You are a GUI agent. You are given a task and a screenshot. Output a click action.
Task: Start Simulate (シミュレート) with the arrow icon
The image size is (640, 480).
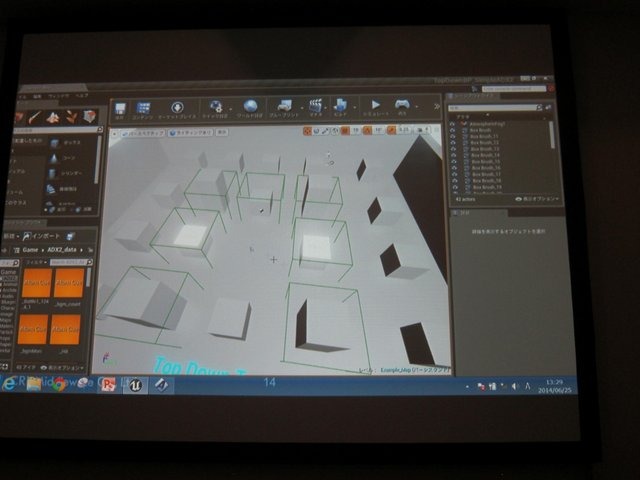click(376, 105)
